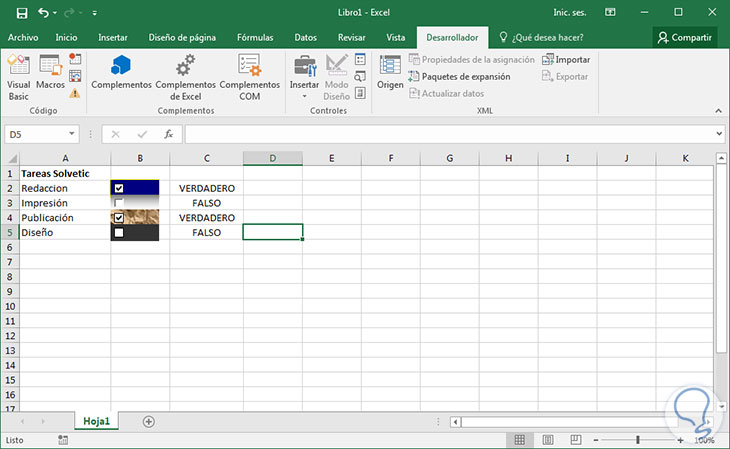Select the Hoja1 sheet tab
This screenshot has height=449, width=730.
pyautogui.click(x=96, y=422)
